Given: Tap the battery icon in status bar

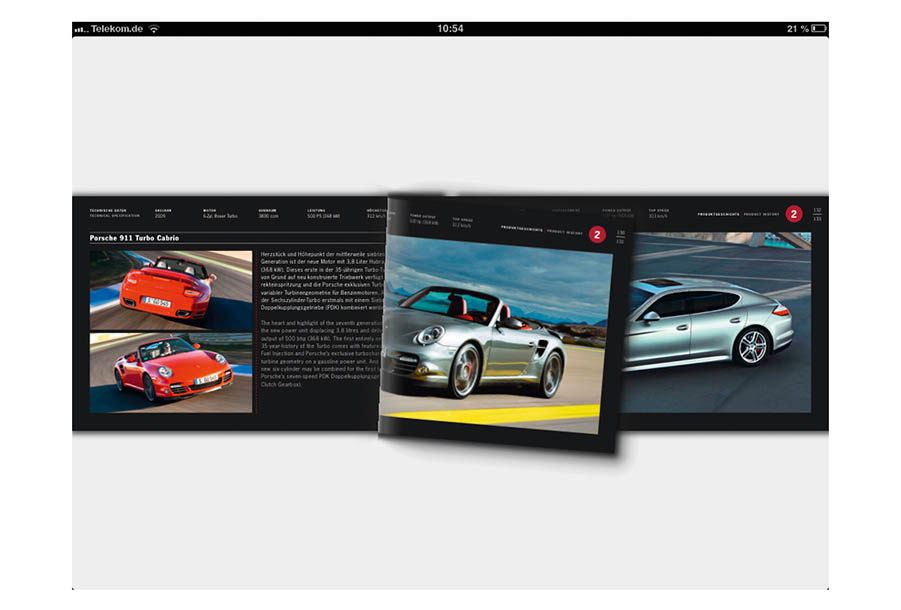Looking at the screenshot, I should coord(819,28).
